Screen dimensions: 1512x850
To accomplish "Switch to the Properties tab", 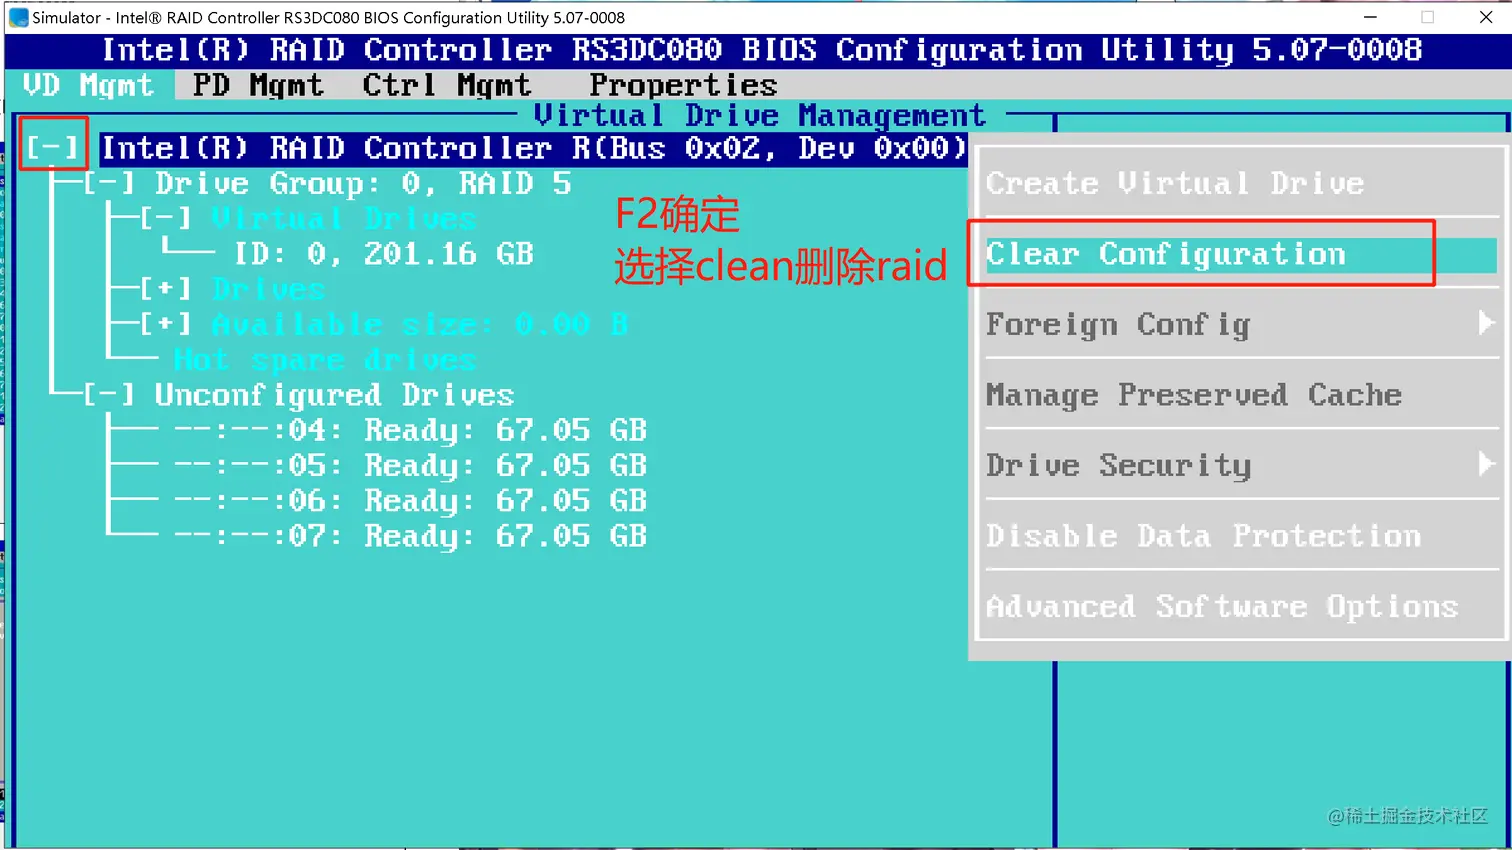I will 683,85.
